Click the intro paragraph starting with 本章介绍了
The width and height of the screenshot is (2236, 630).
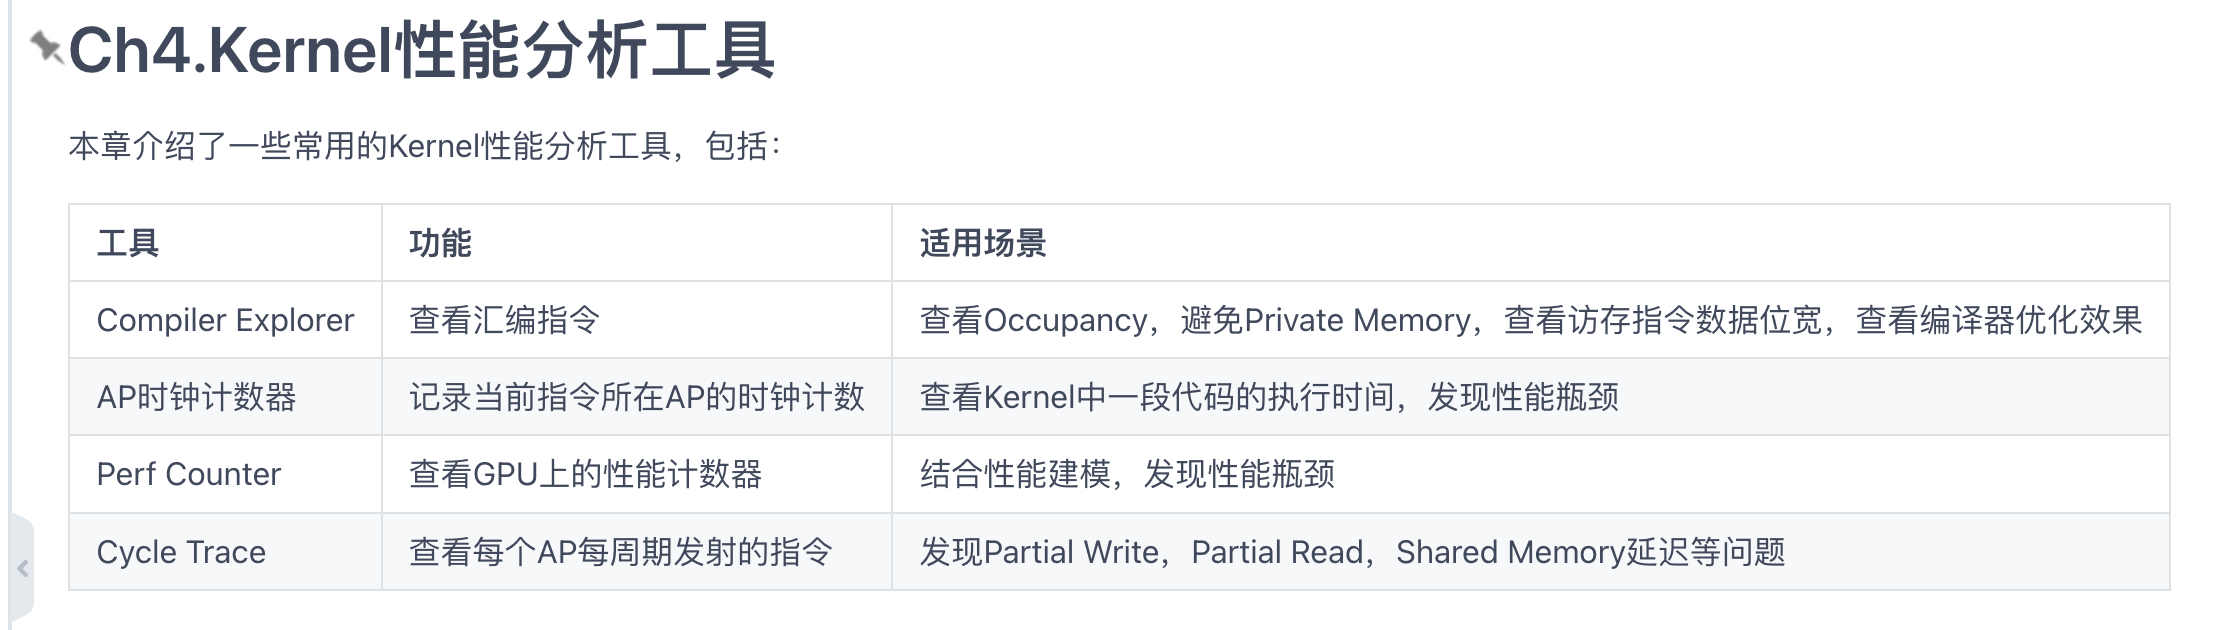424,147
